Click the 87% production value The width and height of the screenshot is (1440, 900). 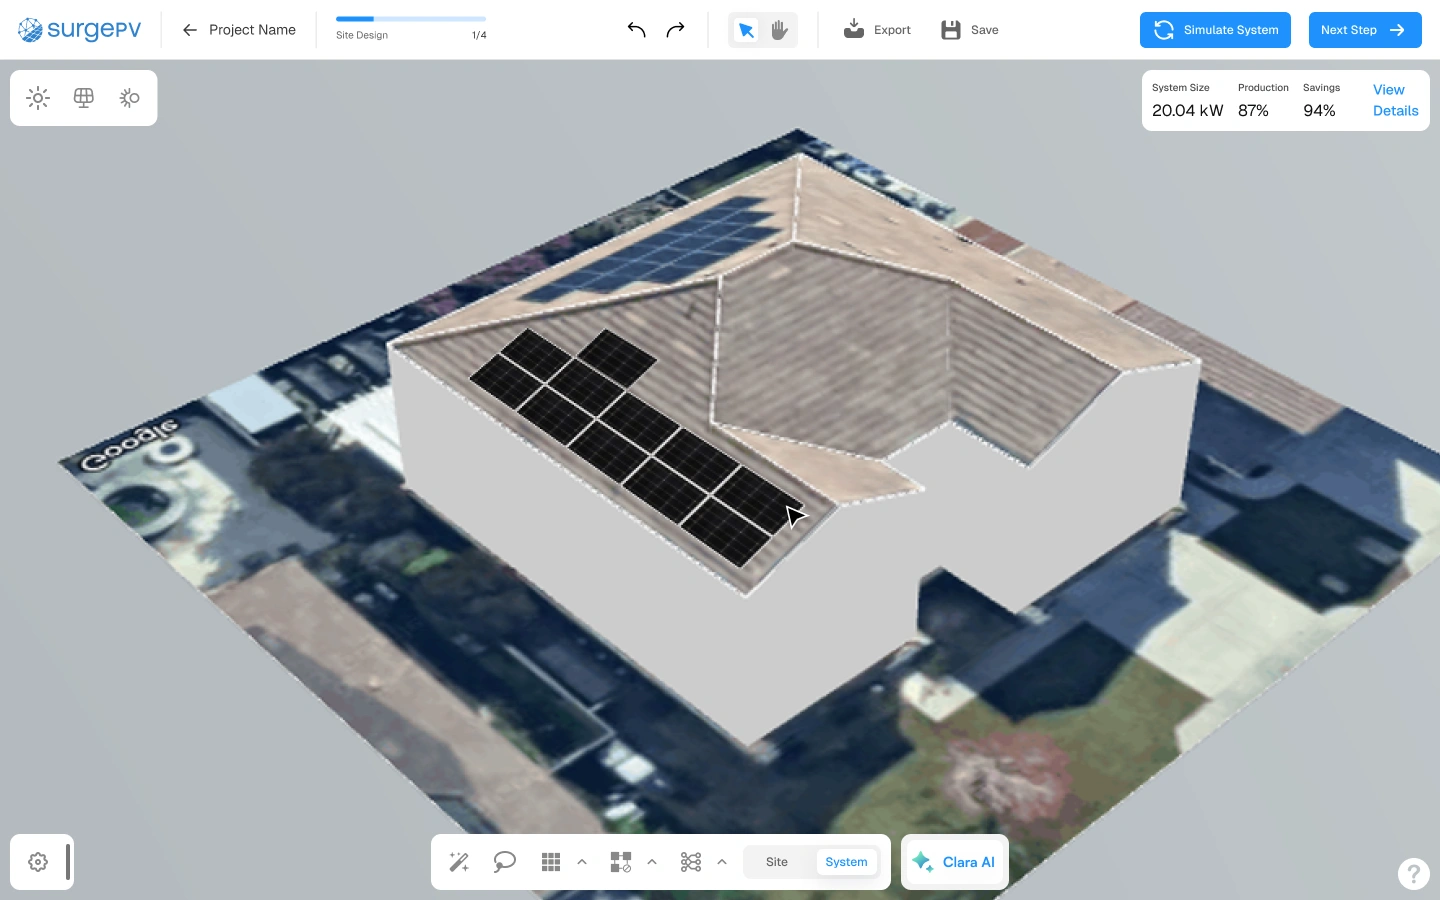(1253, 111)
